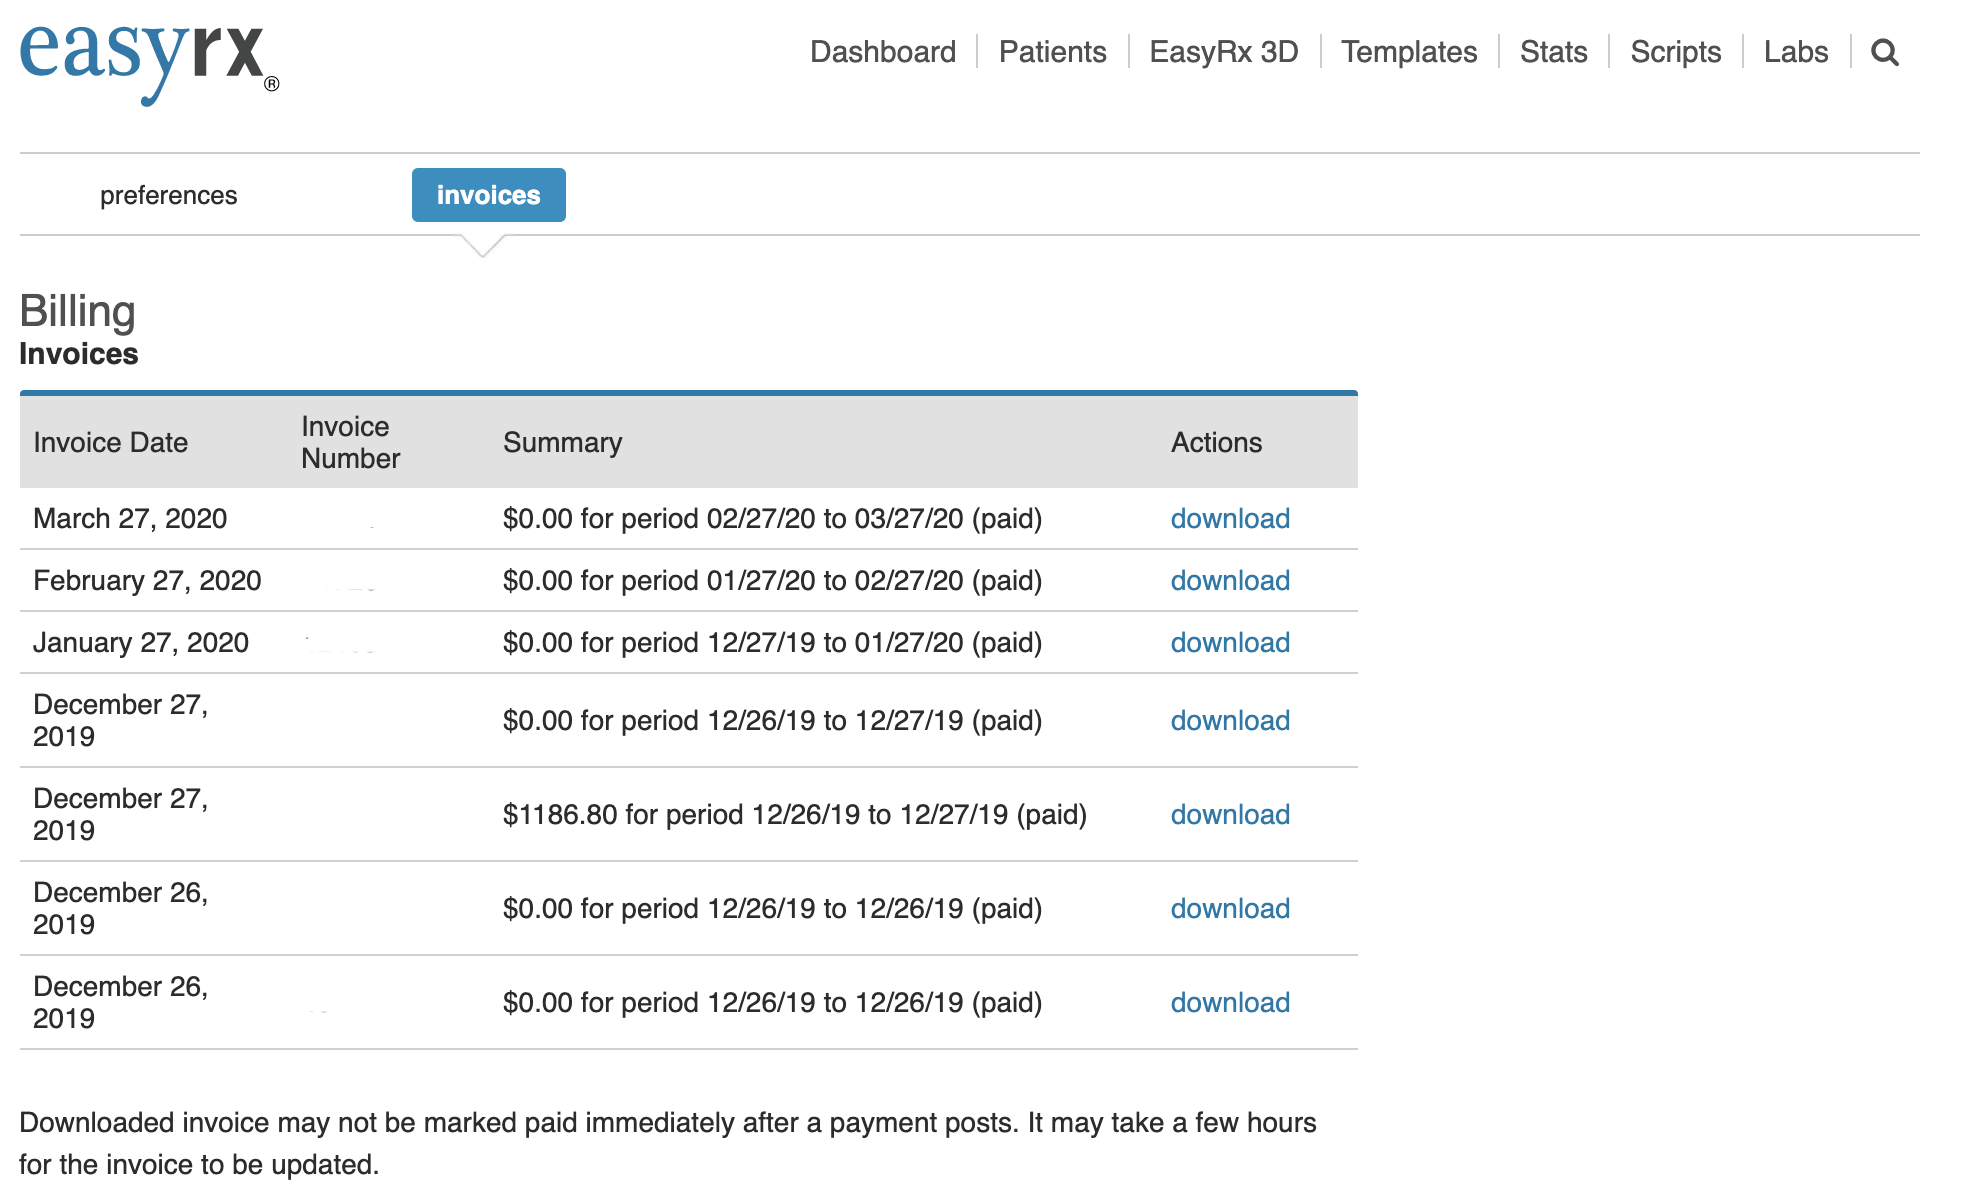Download the first December 26, 2019 invoice
The image size is (1978, 1202).
(x=1229, y=909)
